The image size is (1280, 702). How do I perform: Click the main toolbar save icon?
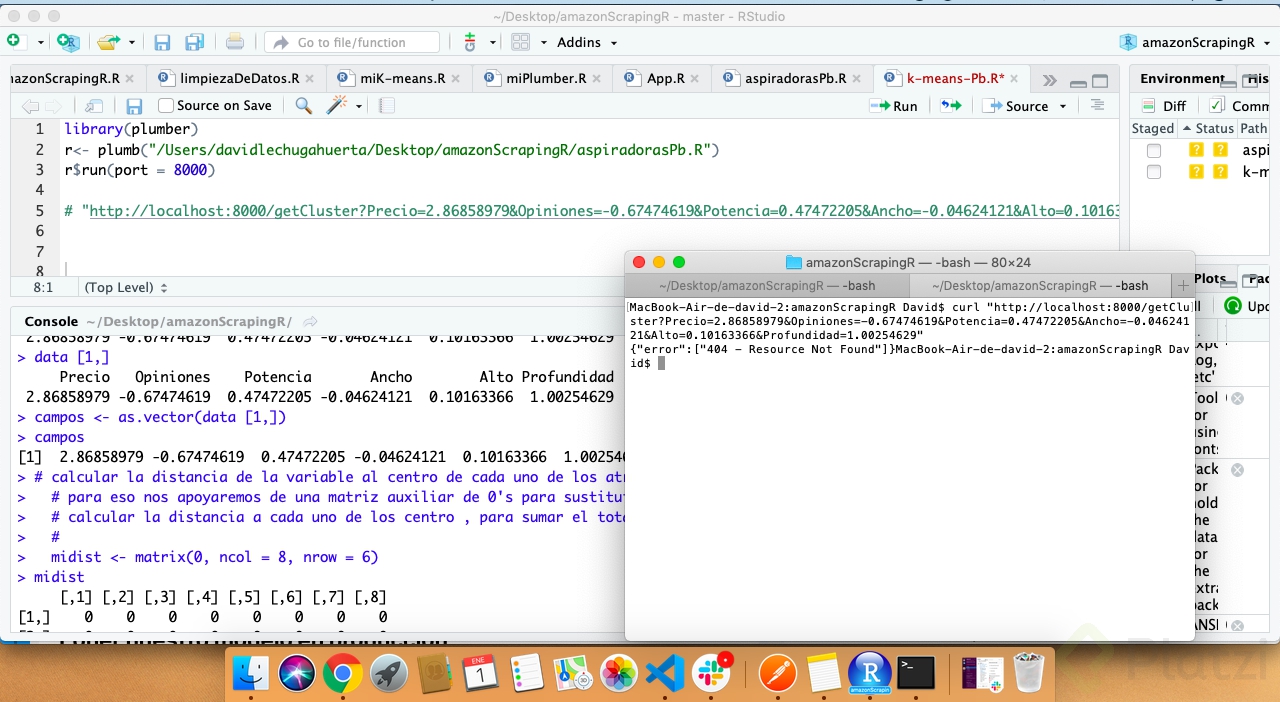(x=162, y=42)
